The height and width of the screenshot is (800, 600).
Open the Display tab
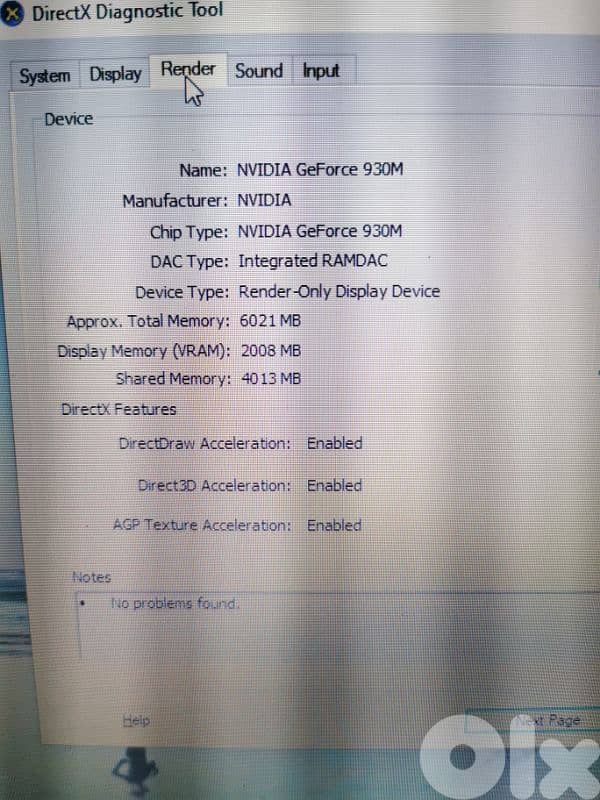[115, 74]
